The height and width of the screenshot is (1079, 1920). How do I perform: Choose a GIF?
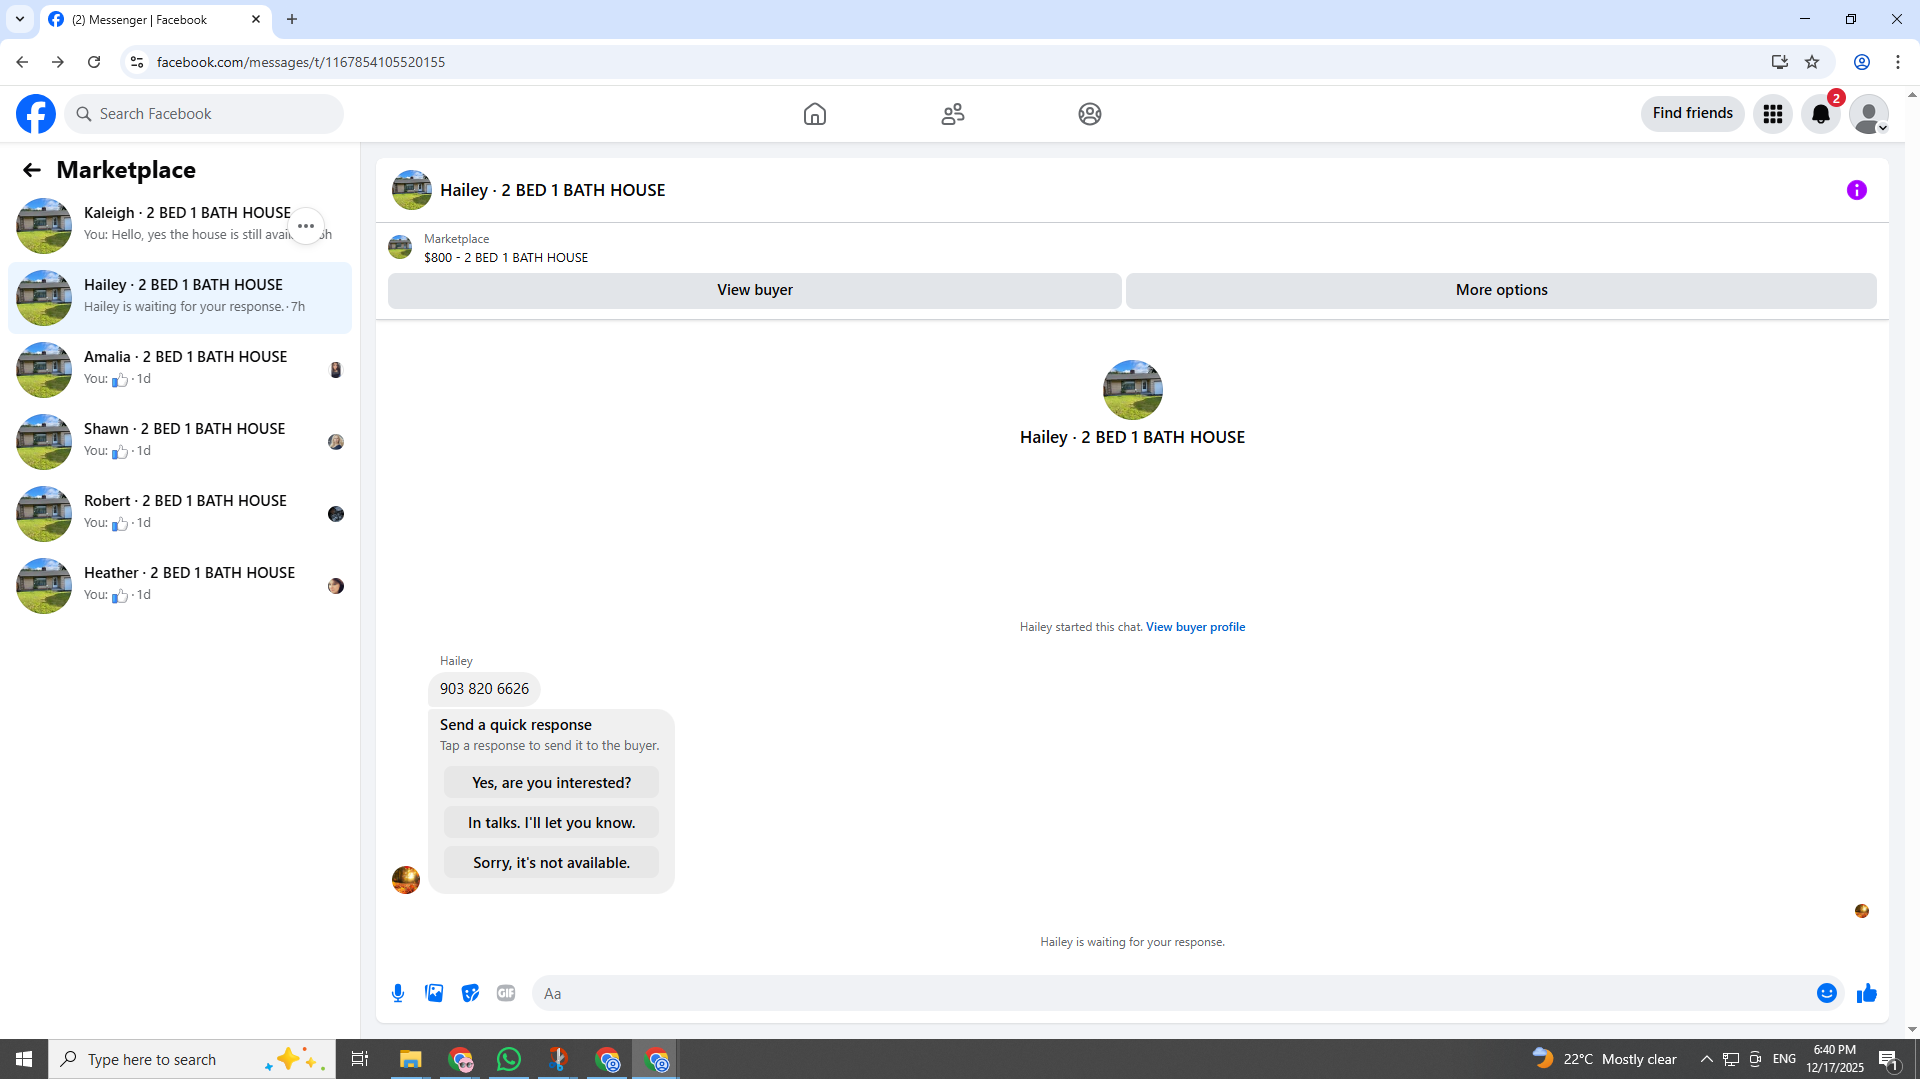(506, 993)
